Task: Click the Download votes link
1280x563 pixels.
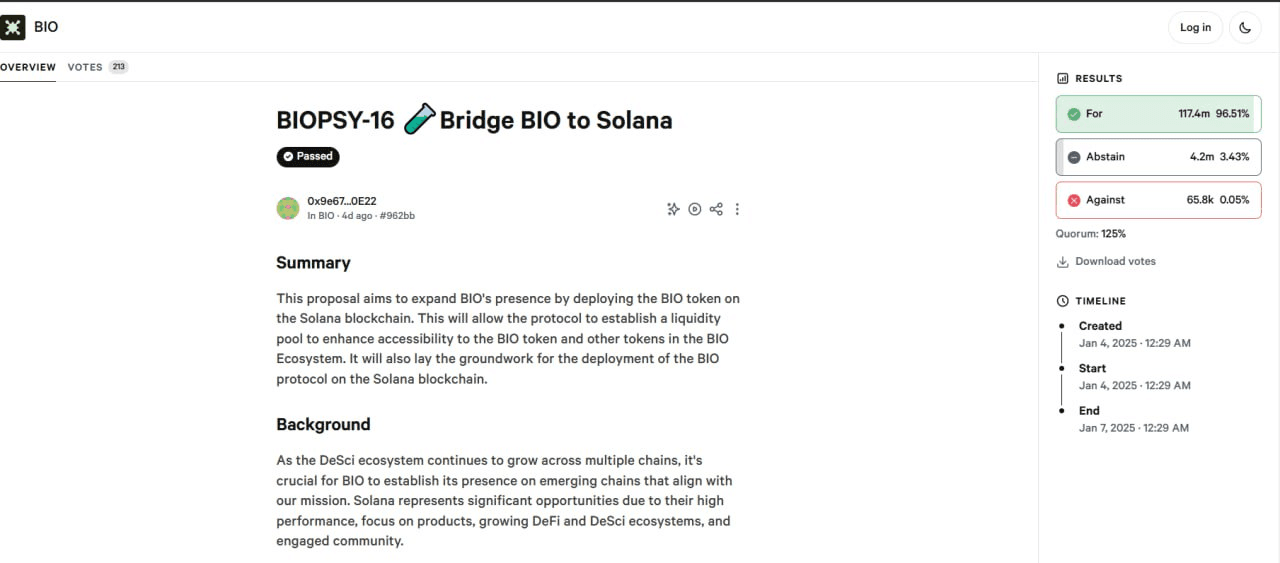Action: coord(1115,262)
